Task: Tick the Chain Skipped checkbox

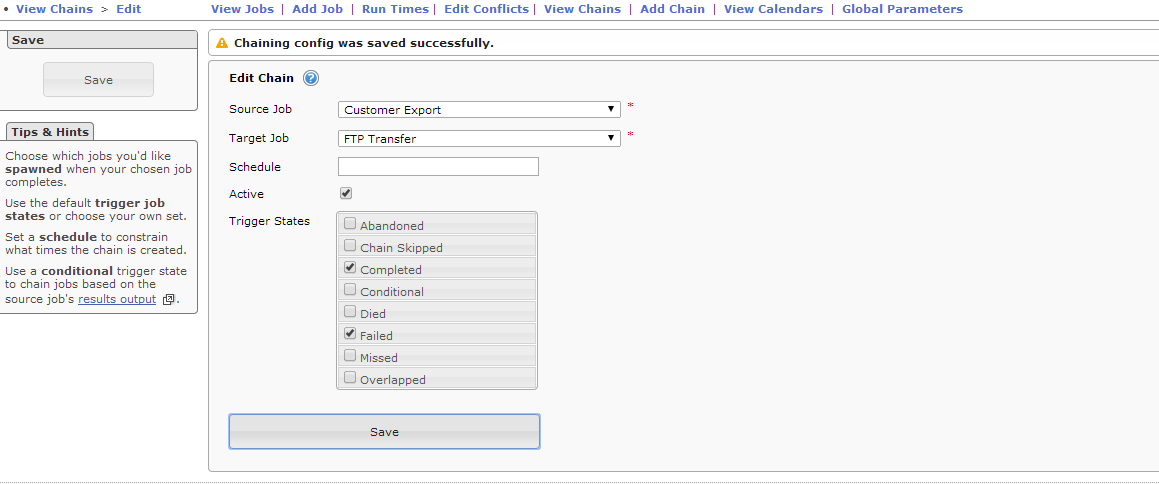Action: [350, 247]
